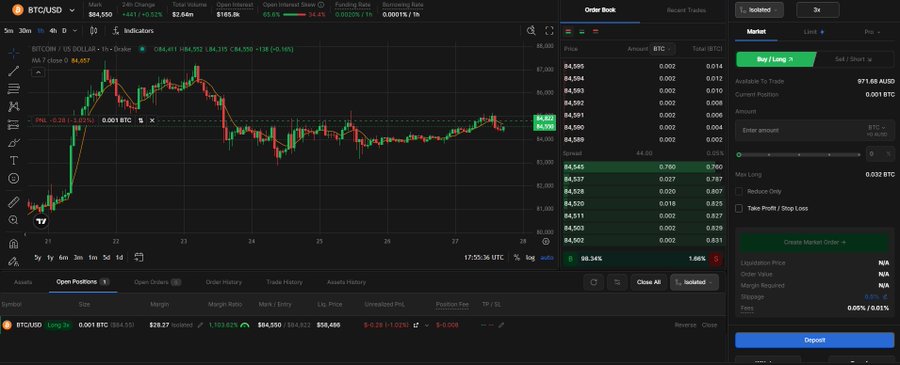Image resolution: width=900 pixels, height=365 pixels.
Task: Show only bids in order book
Action: (x=582, y=32)
